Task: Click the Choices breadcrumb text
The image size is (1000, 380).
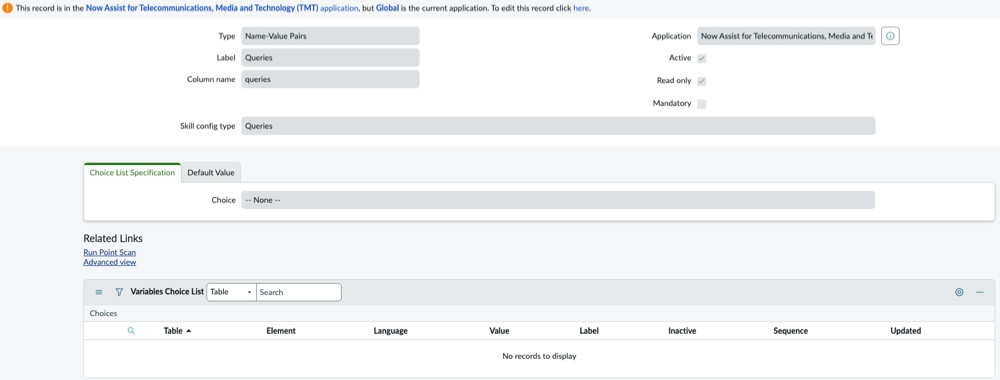Action: point(103,313)
